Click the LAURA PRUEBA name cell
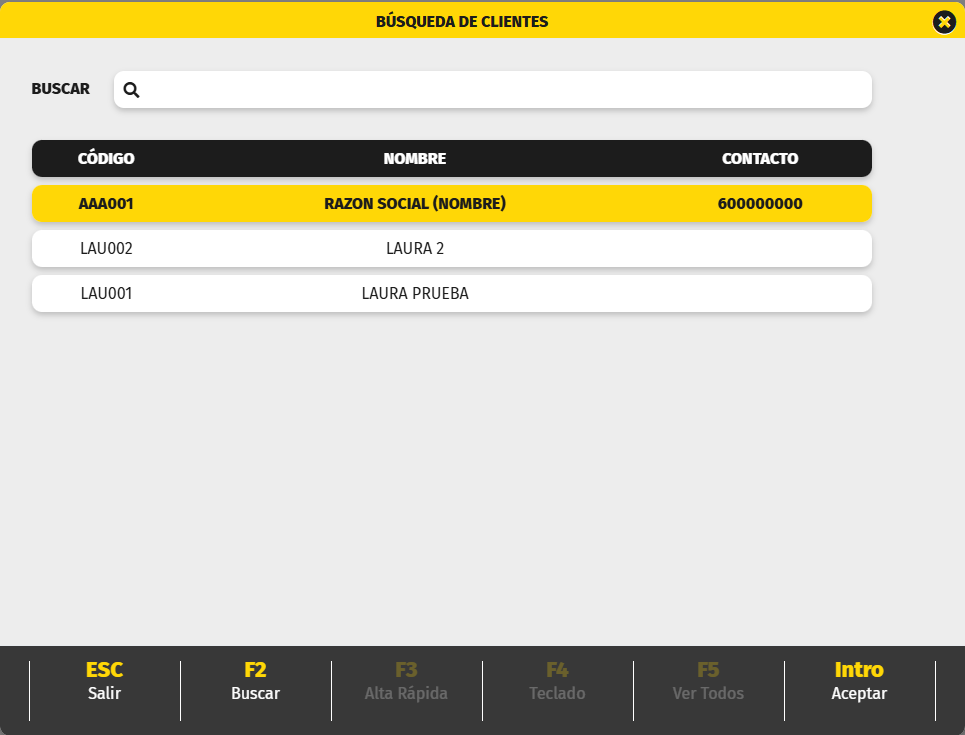The height and width of the screenshot is (735, 965). pos(415,294)
